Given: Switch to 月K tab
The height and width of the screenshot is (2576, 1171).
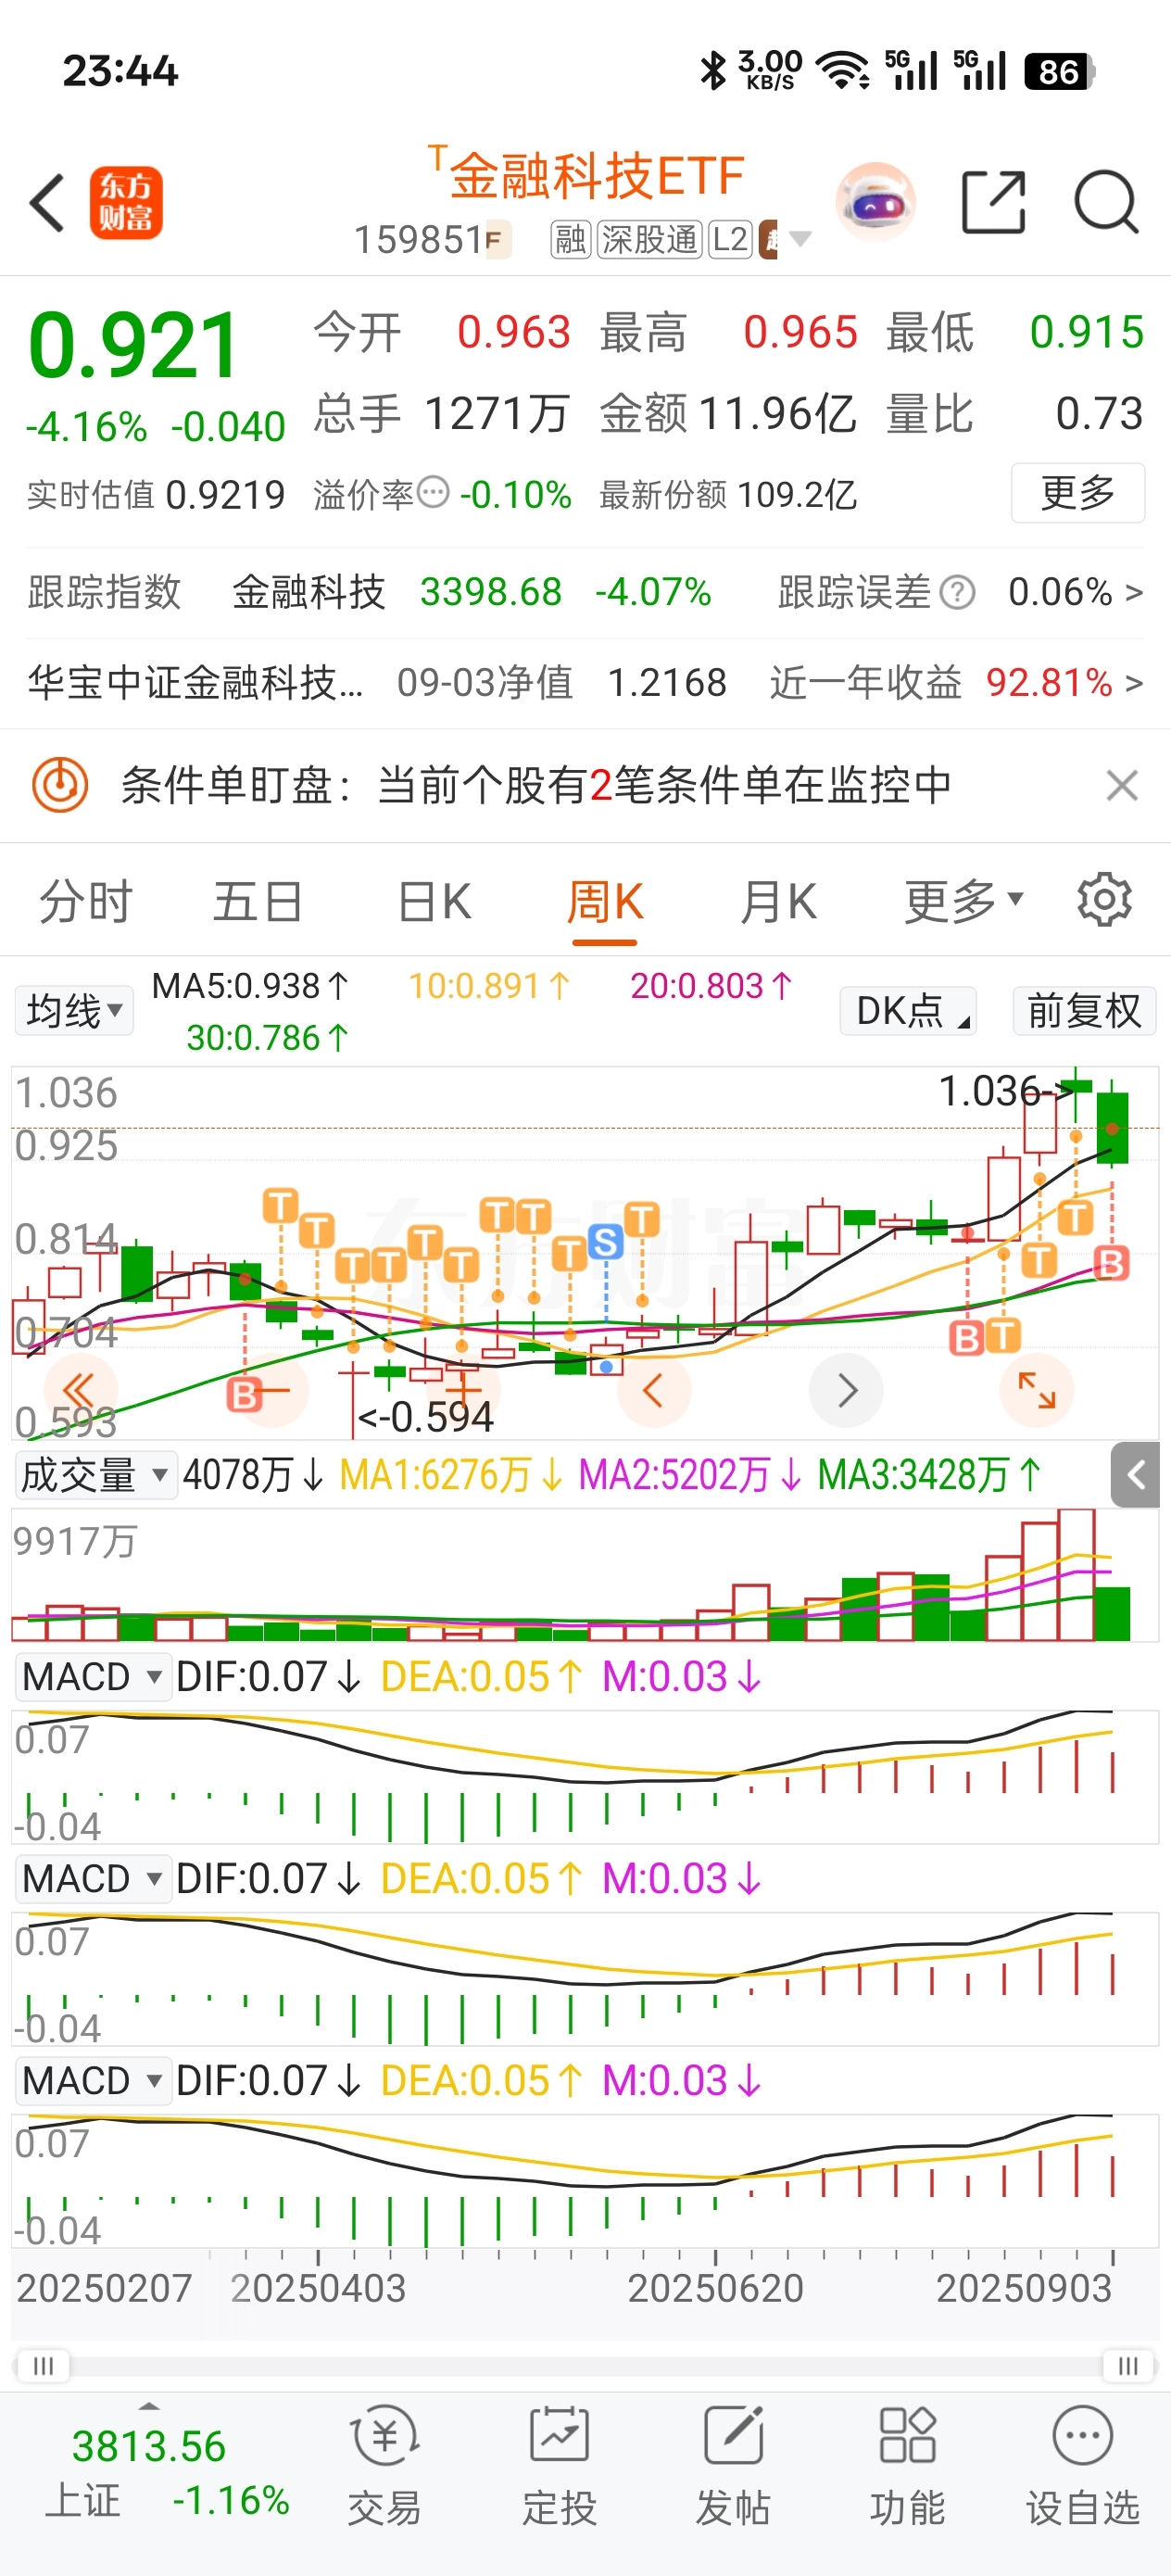Looking at the screenshot, I should pyautogui.click(x=778, y=901).
